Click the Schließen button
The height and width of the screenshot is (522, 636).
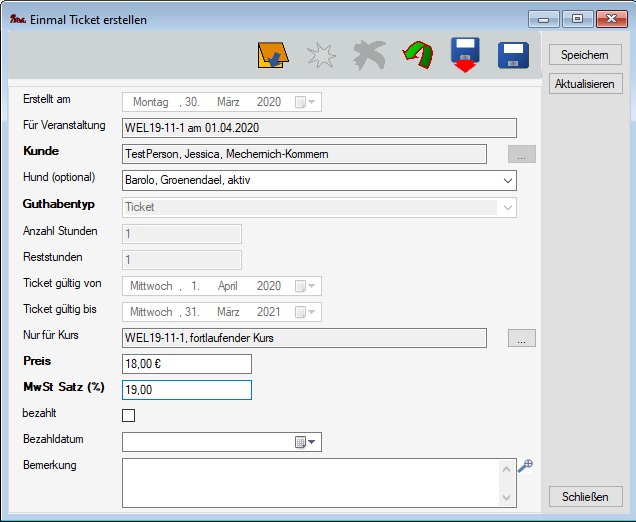tap(585, 497)
